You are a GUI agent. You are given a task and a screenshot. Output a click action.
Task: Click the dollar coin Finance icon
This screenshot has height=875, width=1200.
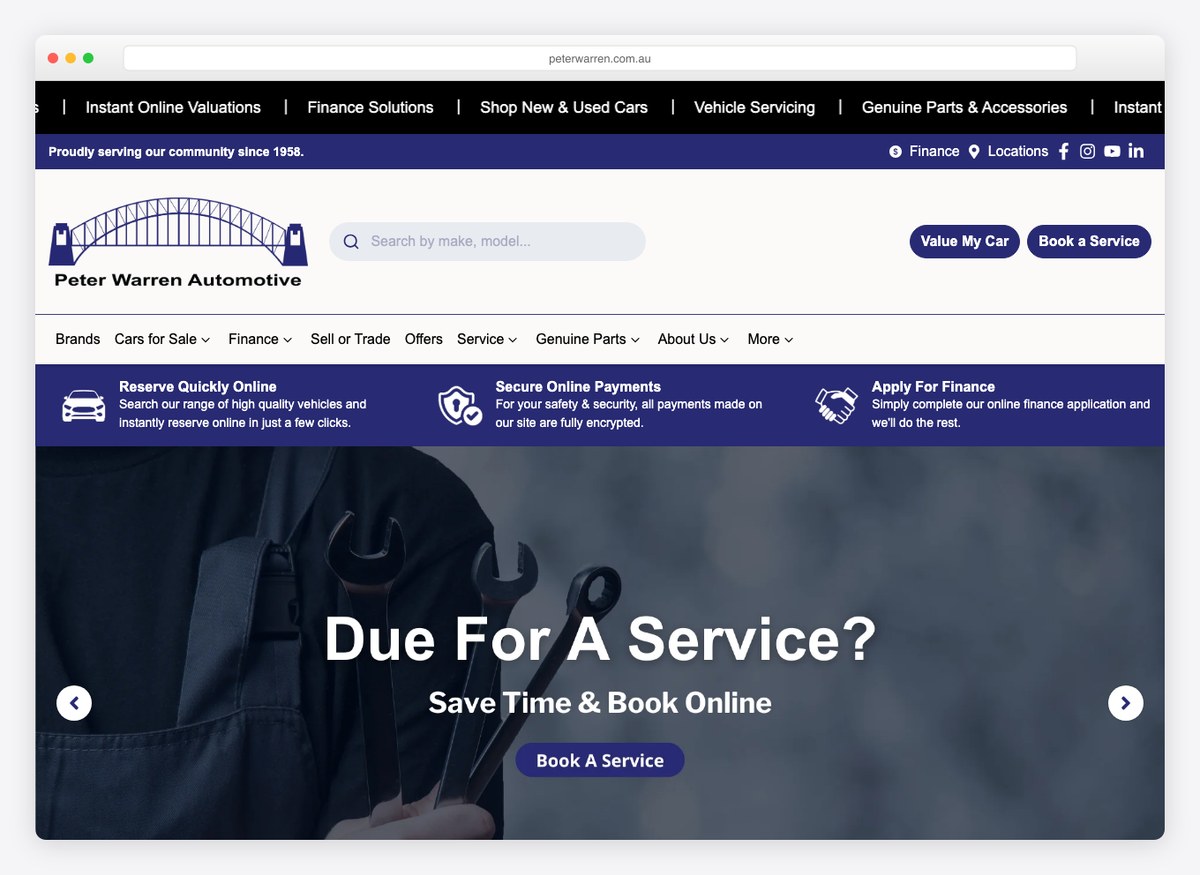895,152
